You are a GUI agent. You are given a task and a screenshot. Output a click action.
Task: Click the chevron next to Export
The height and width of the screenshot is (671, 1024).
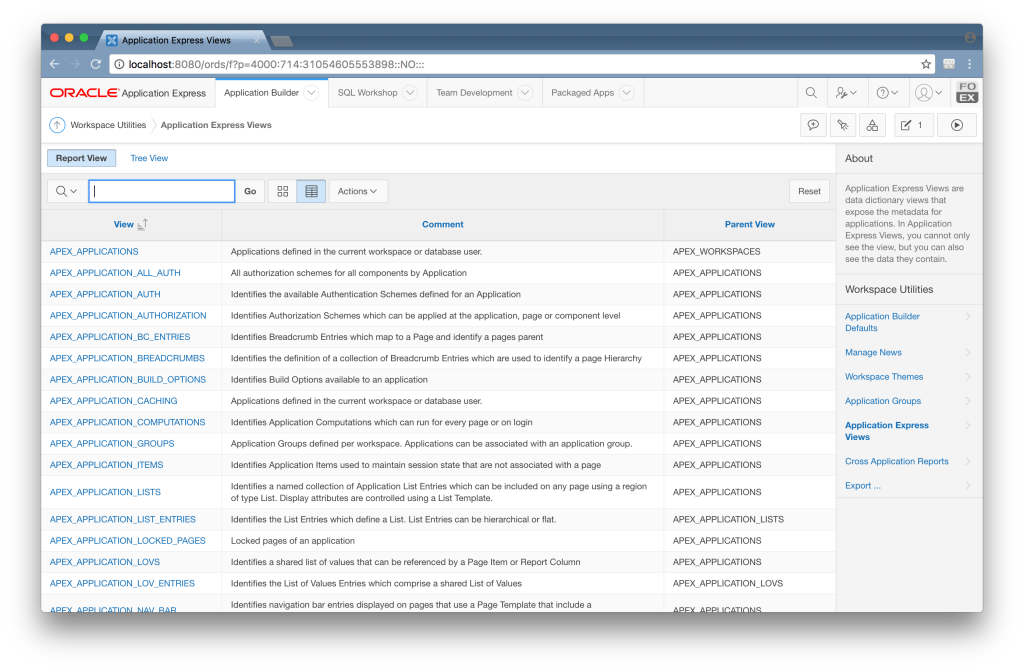(968, 485)
